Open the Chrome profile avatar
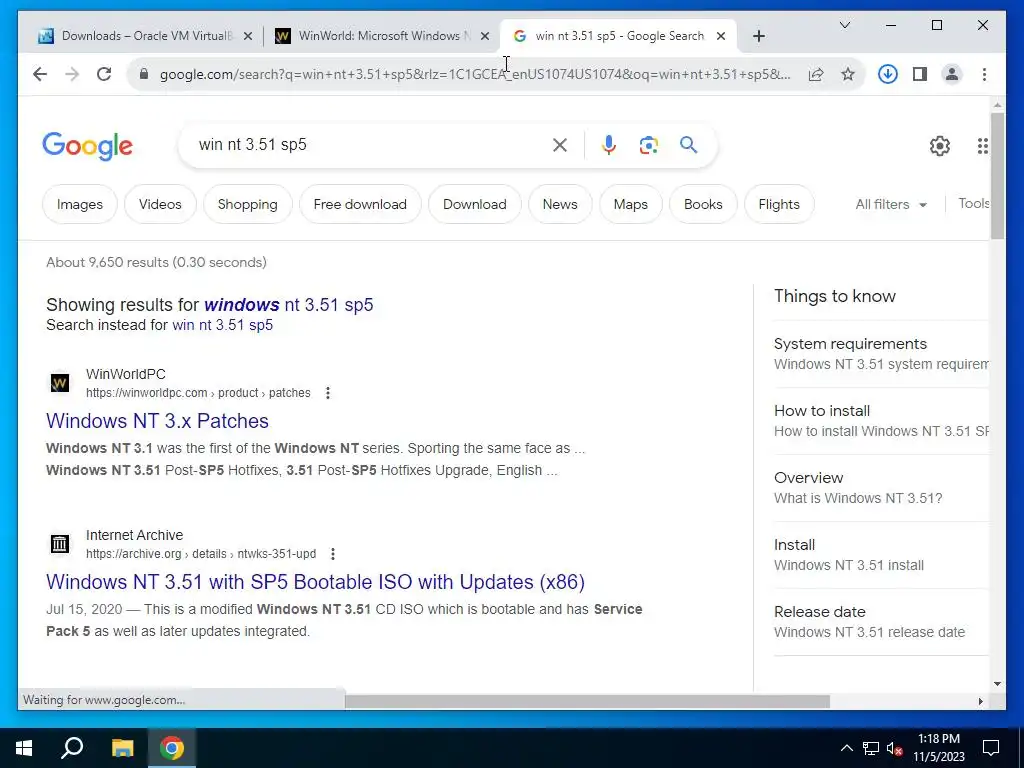Image resolution: width=1024 pixels, height=768 pixels. click(952, 74)
